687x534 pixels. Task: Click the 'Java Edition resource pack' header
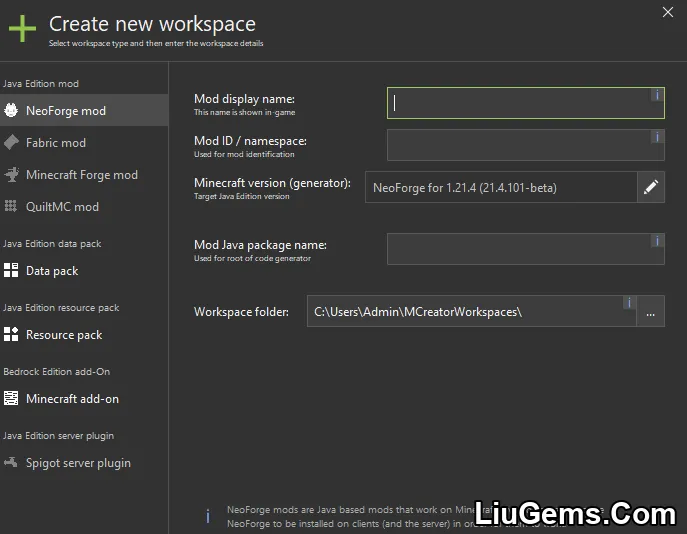[x=61, y=308]
